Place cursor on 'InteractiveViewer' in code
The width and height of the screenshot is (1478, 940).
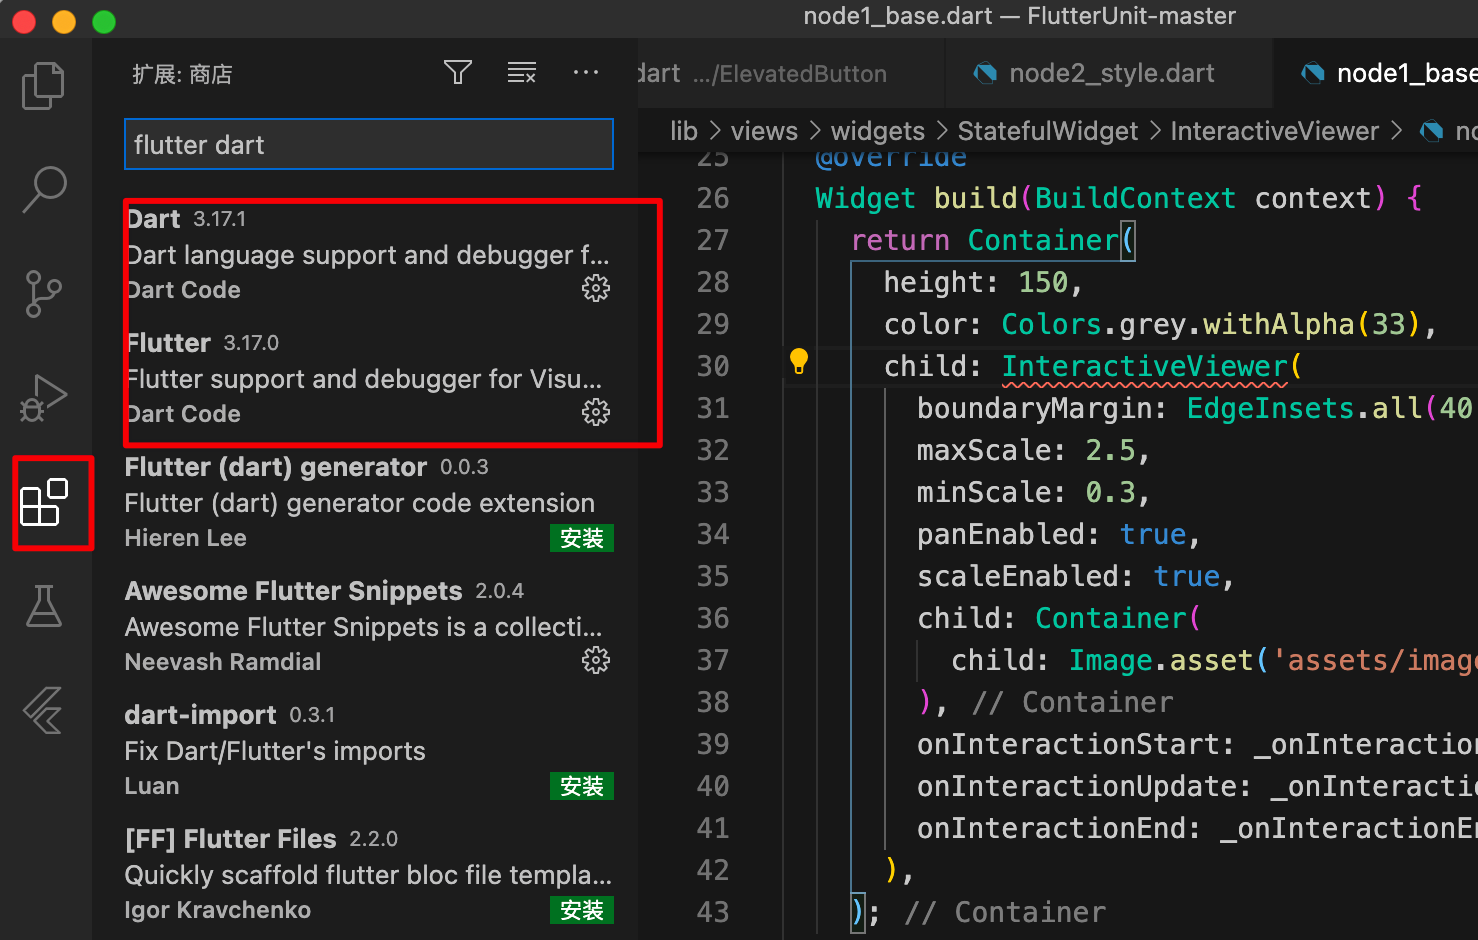[x=1145, y=366]
